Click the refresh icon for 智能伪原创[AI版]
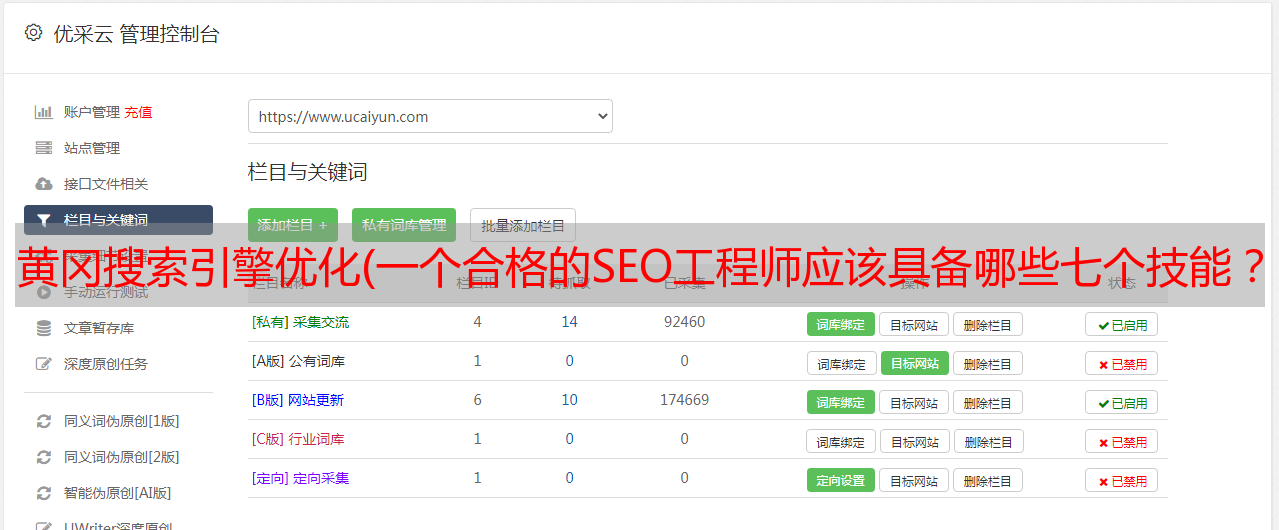The width and height of the screenshot is (1279, 530). [x=43, y=493]
